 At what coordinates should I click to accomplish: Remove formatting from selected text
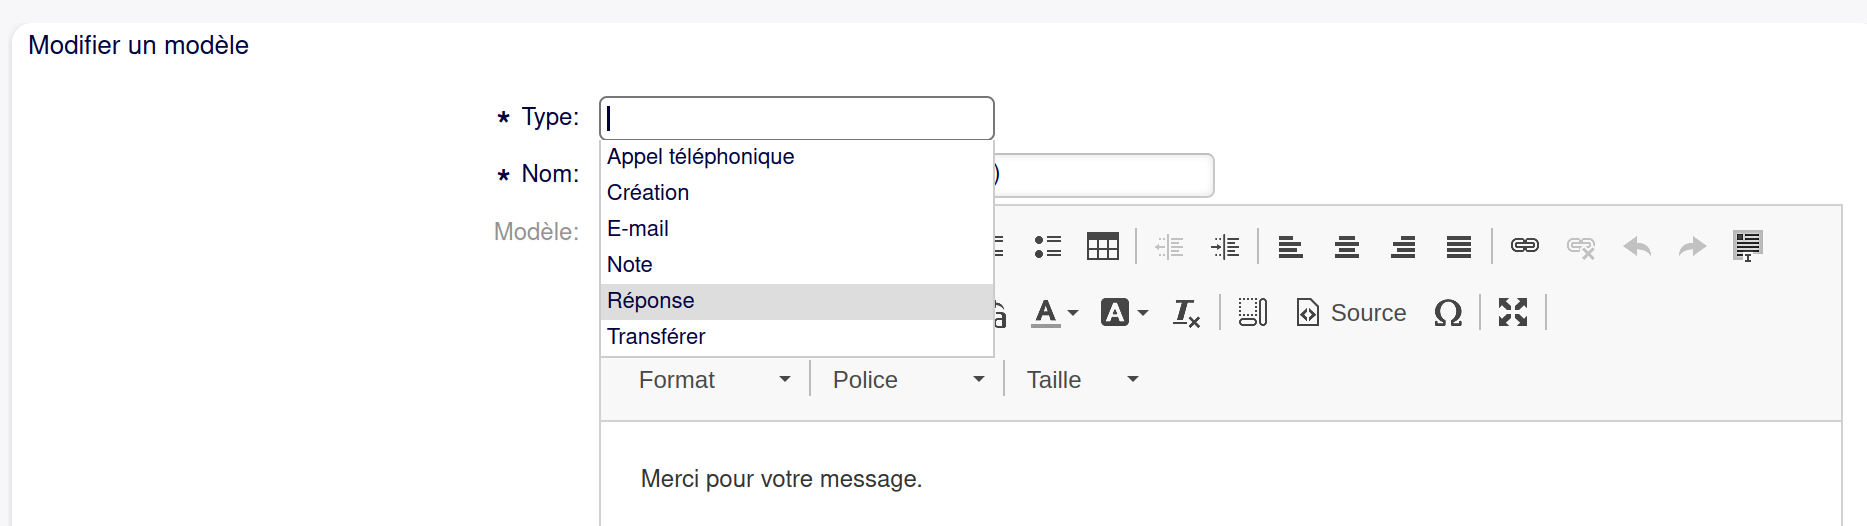1186,313
